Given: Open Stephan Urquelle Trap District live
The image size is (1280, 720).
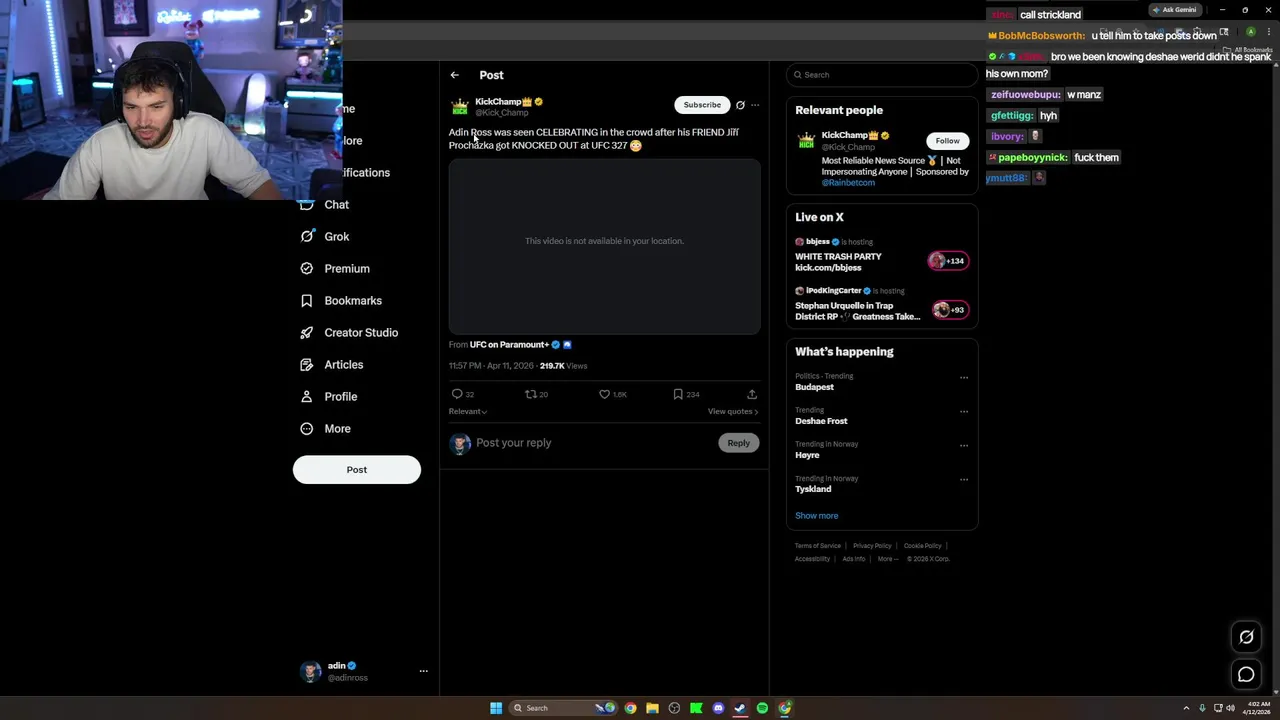Looking at the screenshot, I should click(x=857, y=311).
